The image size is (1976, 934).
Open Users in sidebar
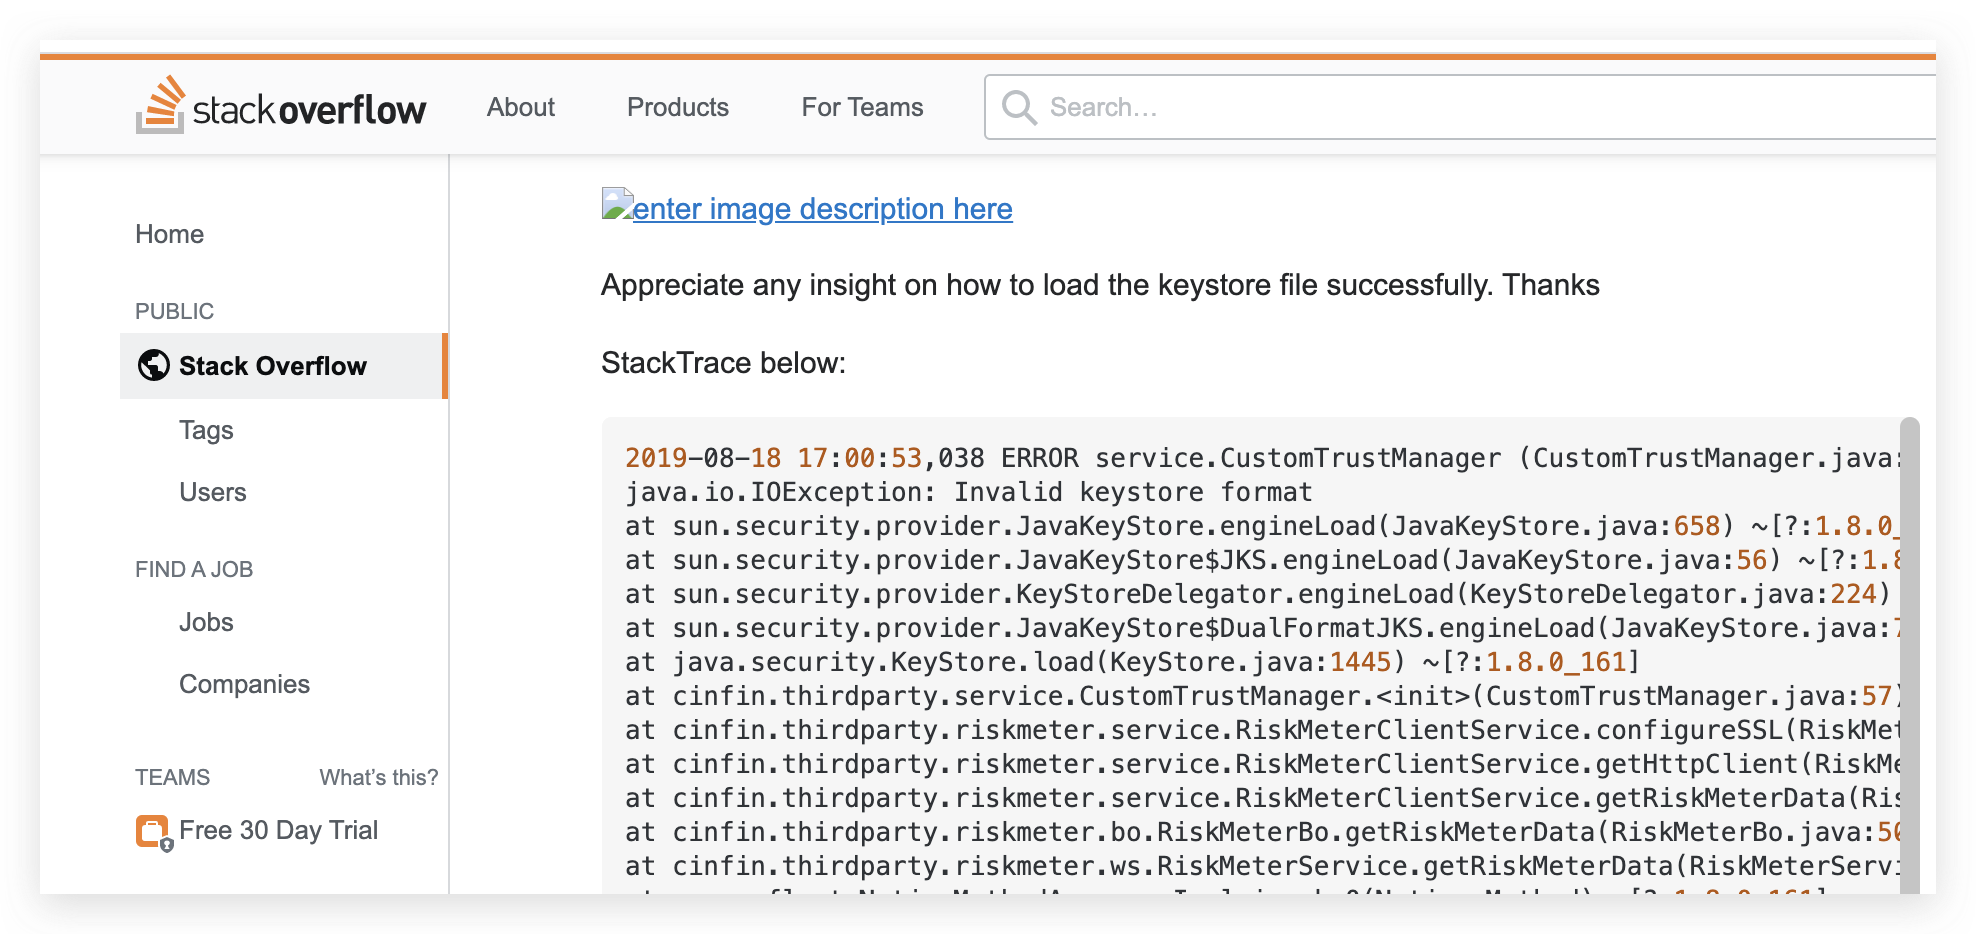[213, 492]
